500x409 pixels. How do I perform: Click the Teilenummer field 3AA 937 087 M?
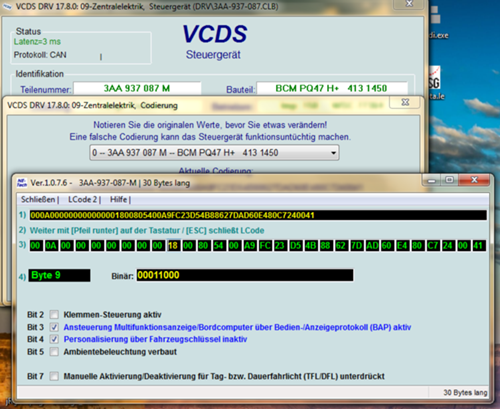137,89
